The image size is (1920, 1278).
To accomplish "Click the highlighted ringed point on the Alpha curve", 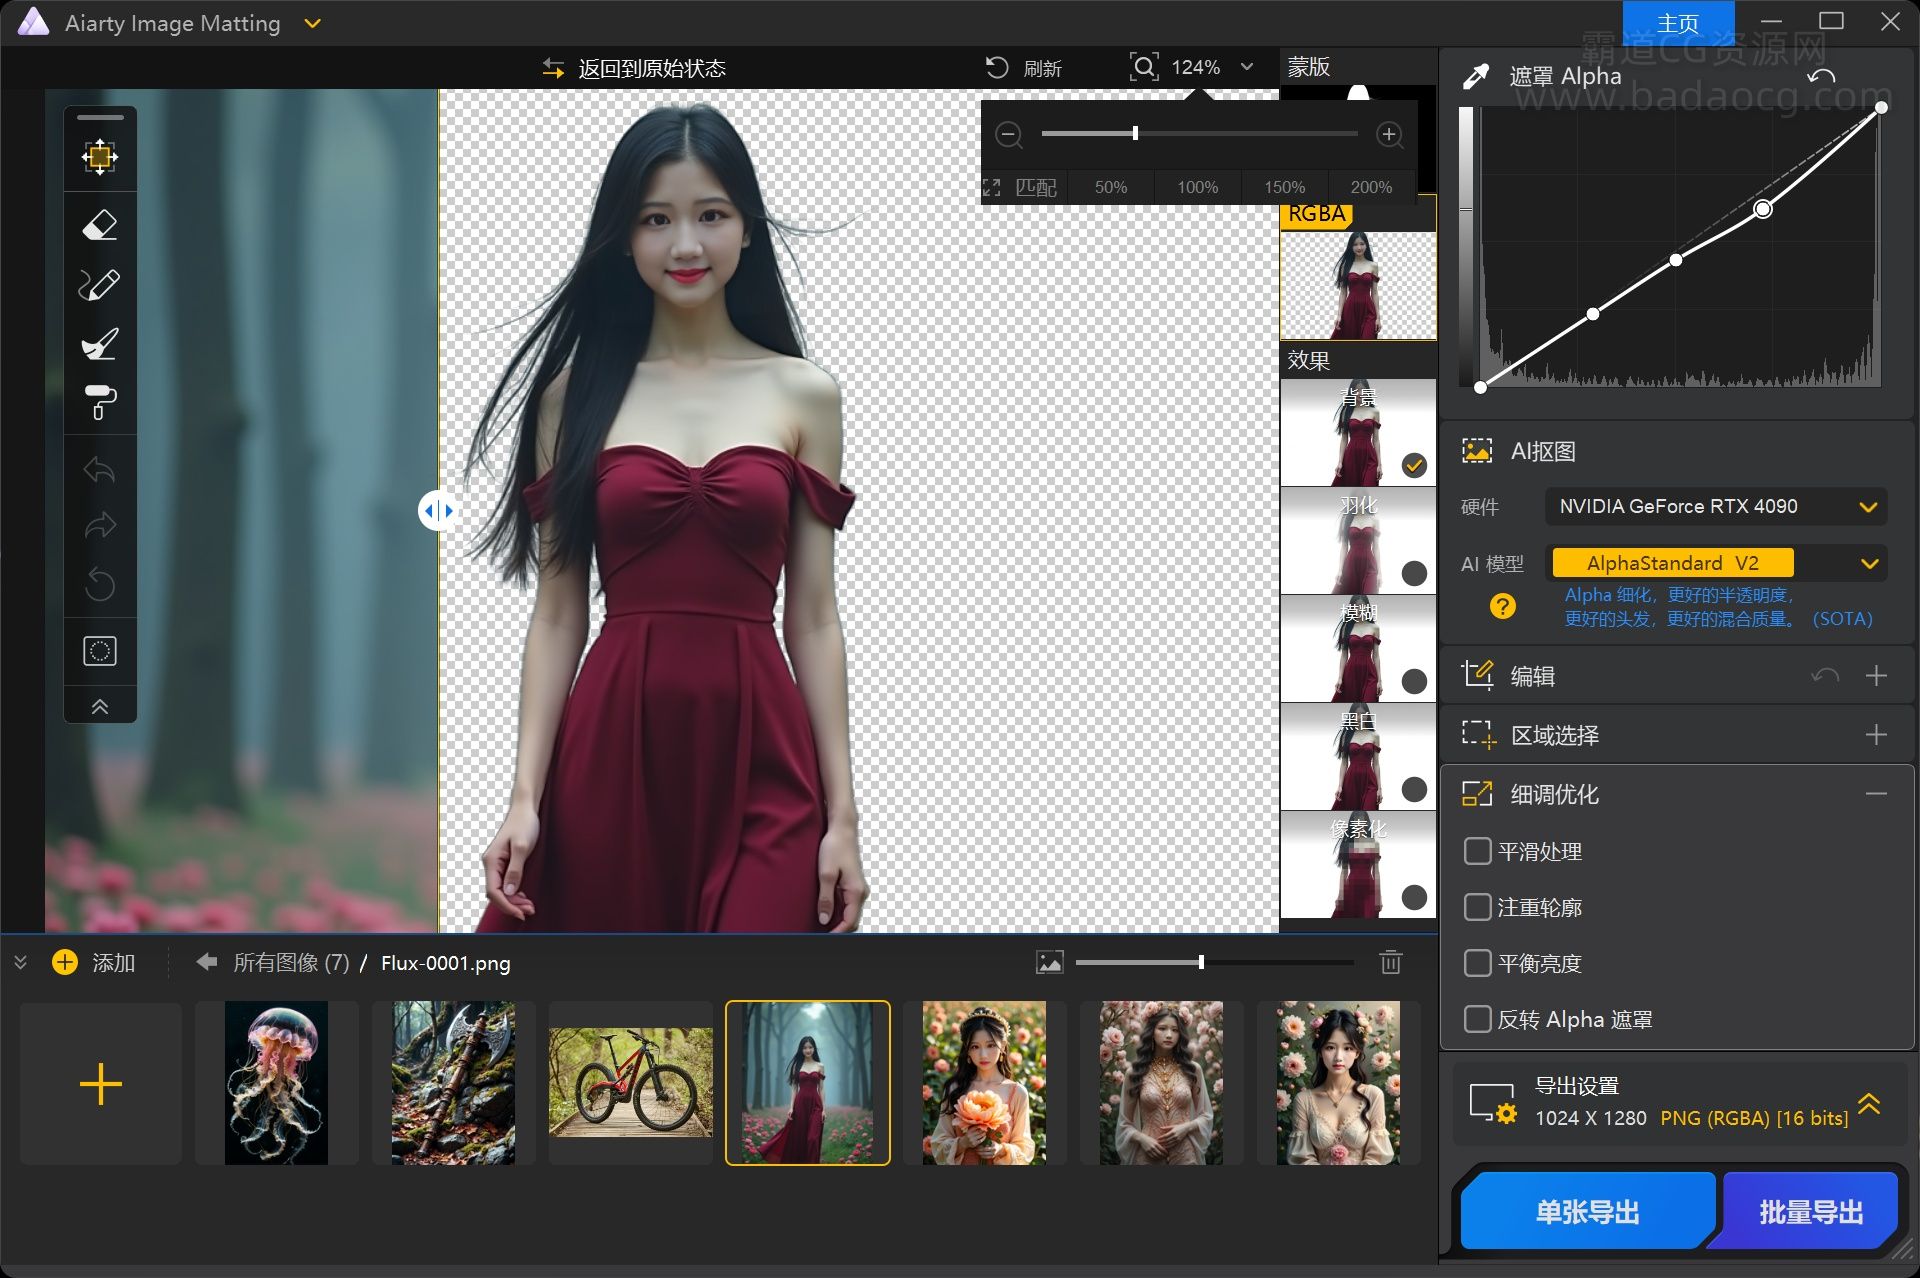I will coord(1763,208).
